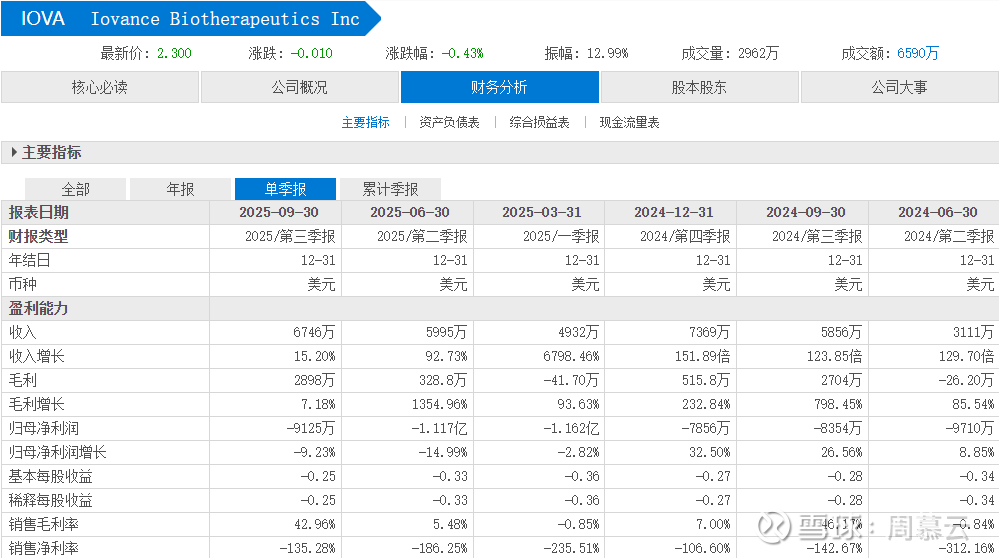
Task: Click the 2024-09-30 column header
Action: (805, 212)
